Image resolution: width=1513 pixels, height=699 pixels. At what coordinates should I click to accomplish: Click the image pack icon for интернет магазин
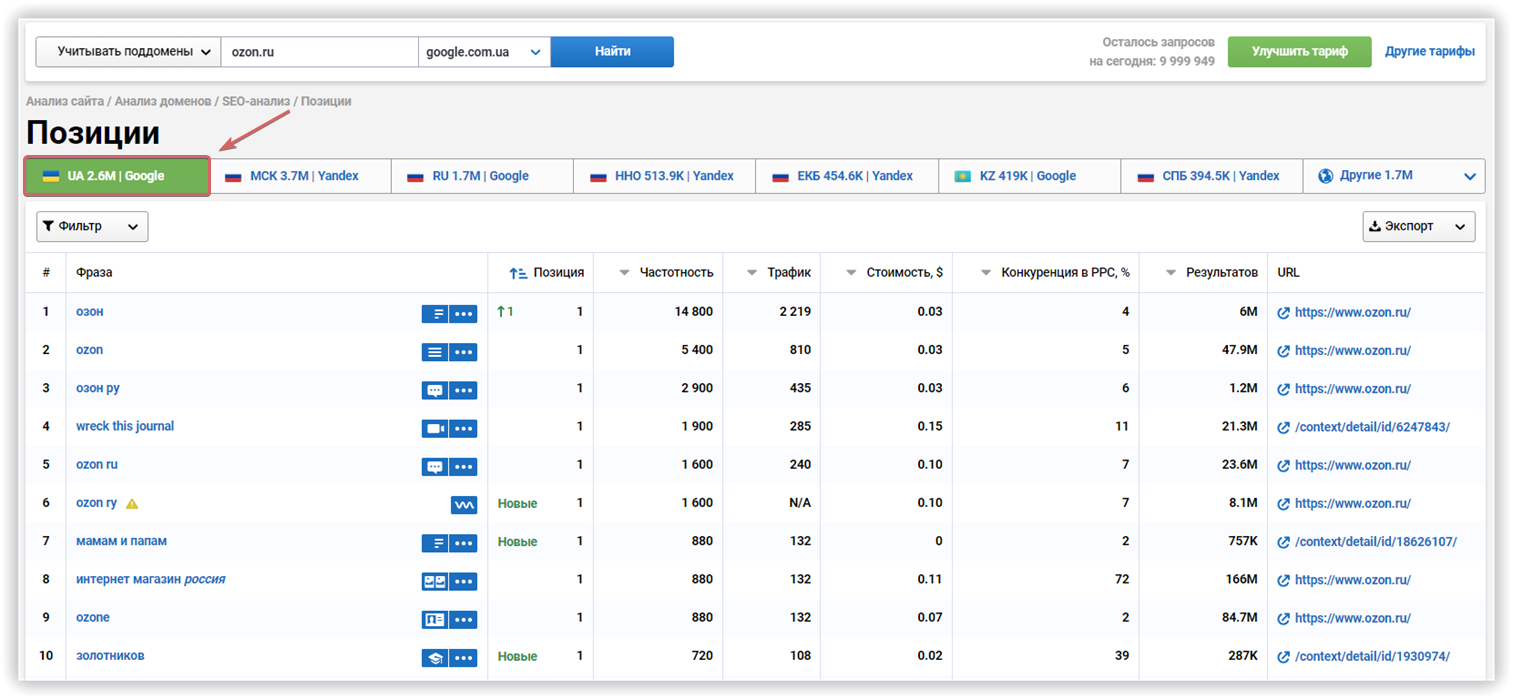pos(434,581)
